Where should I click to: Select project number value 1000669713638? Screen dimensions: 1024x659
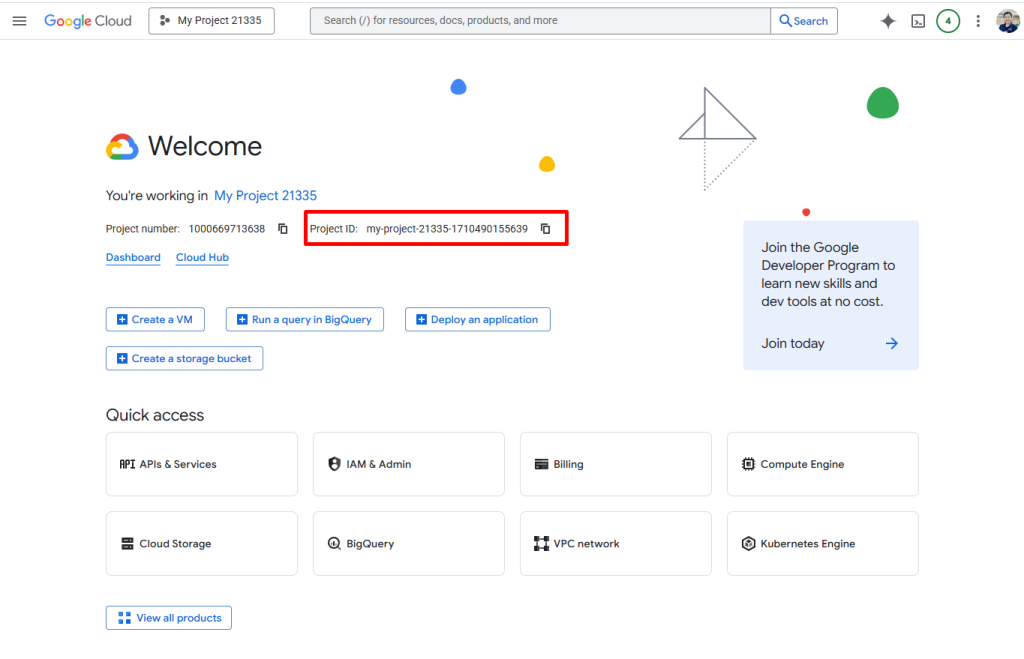(x=227, y=229)
